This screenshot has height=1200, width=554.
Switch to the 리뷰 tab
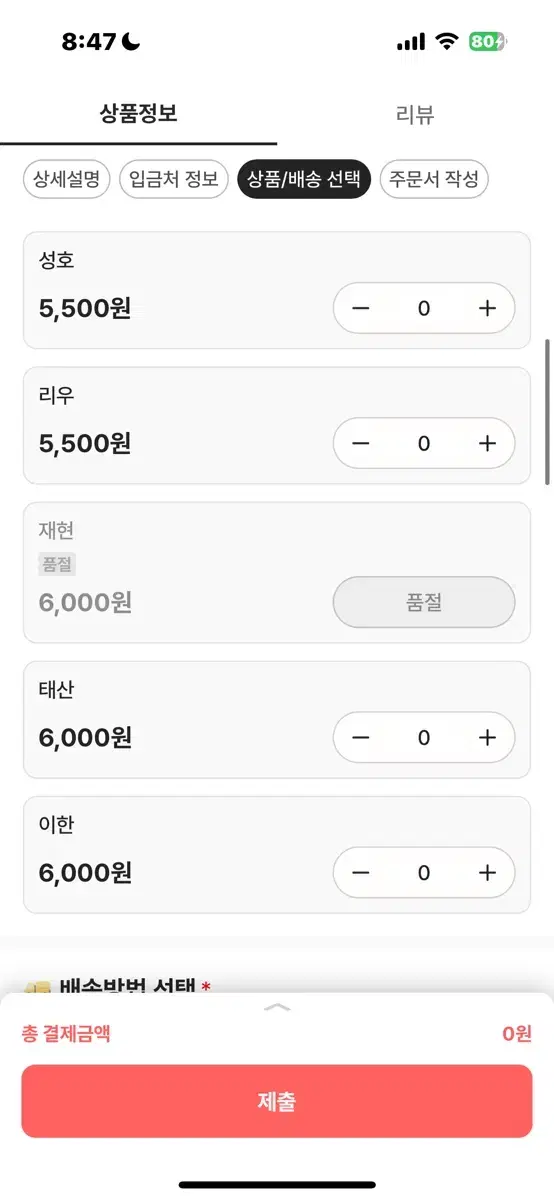pyautogui.click(x=415, y=114)
